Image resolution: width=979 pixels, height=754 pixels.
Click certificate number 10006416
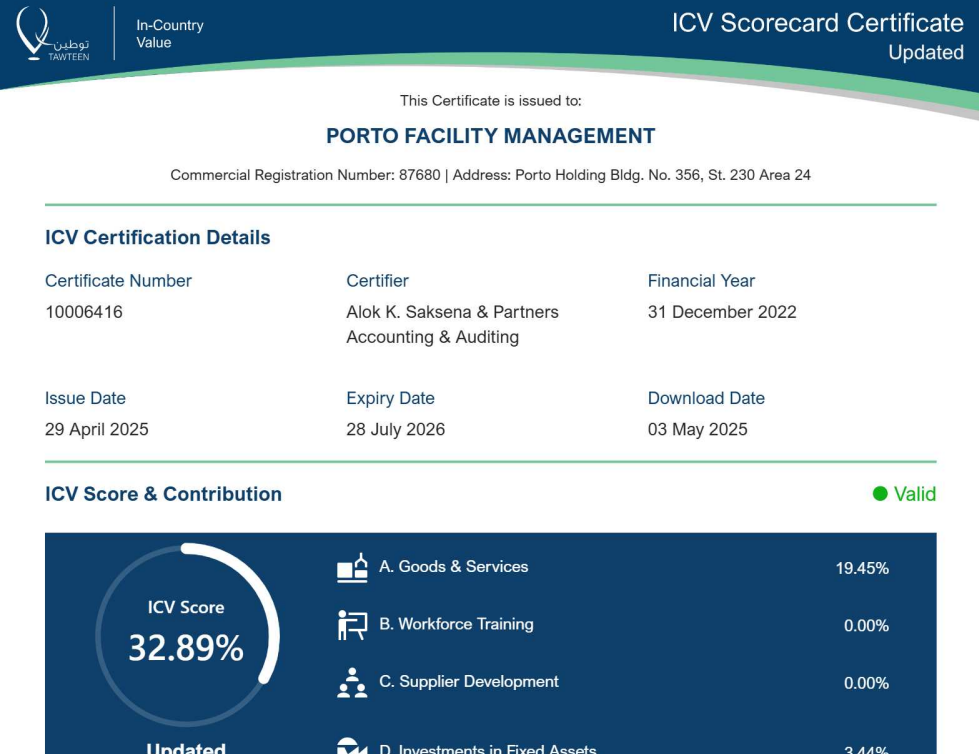(x=84, y=312)
